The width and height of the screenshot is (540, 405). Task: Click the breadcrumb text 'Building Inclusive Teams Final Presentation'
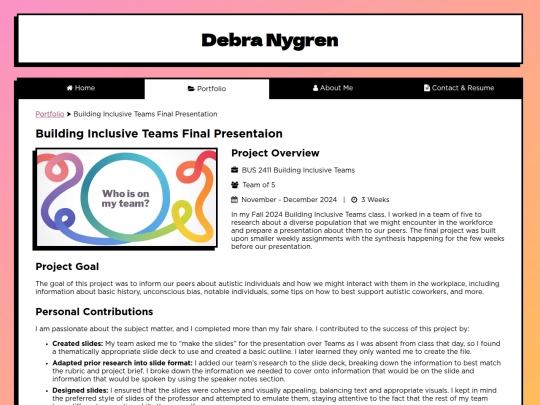point(145,114)
